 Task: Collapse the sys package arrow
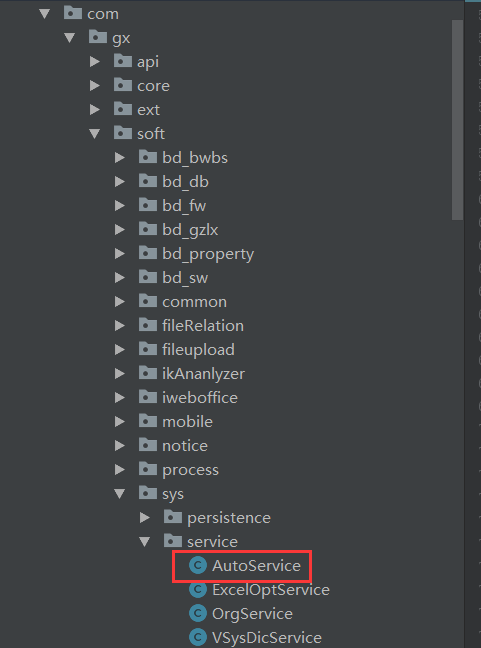120,493
